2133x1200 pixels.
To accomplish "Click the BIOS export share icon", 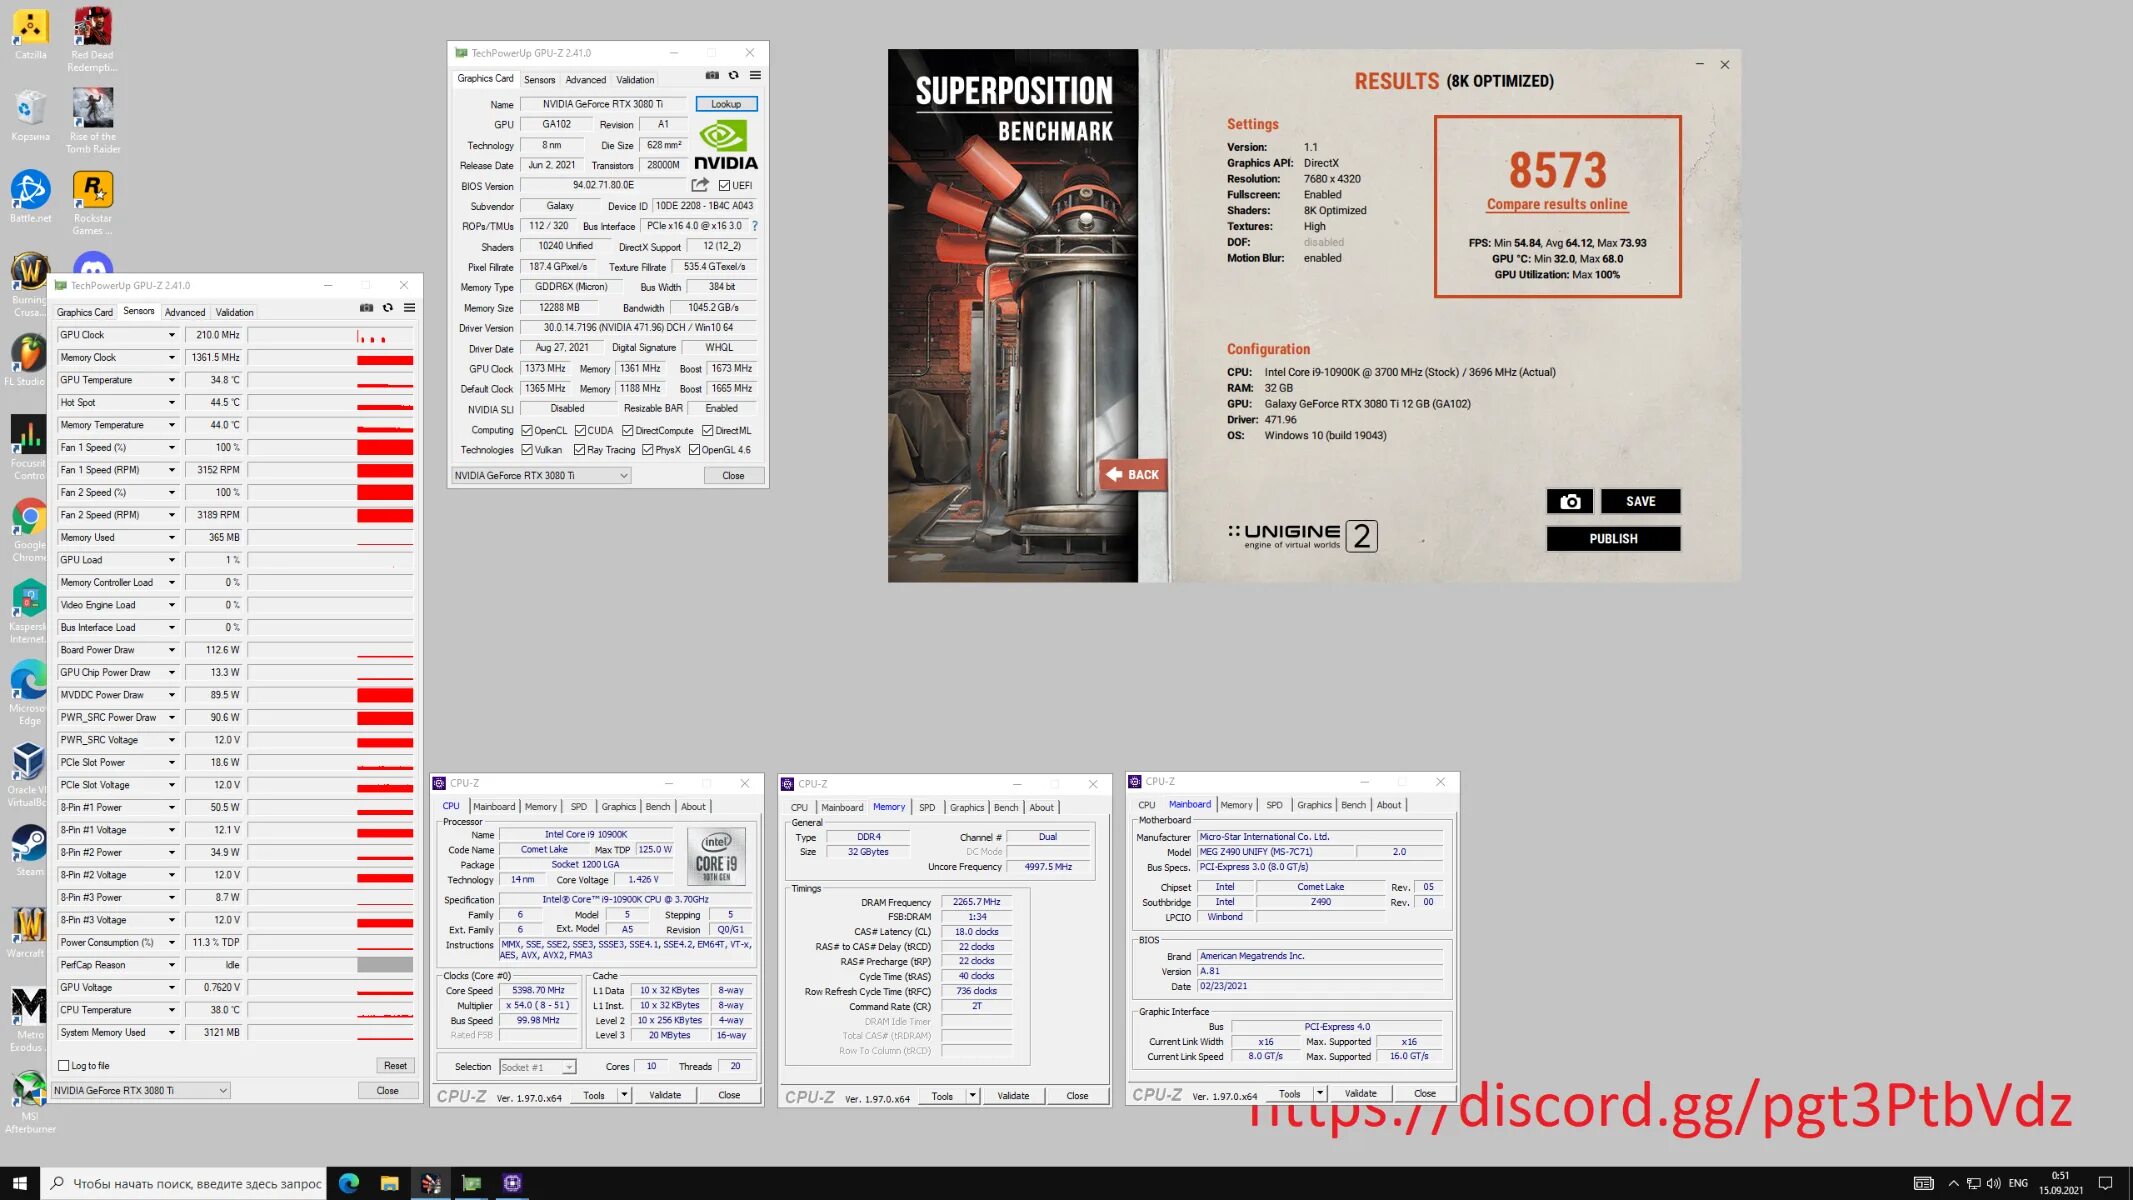I will 700,185.
